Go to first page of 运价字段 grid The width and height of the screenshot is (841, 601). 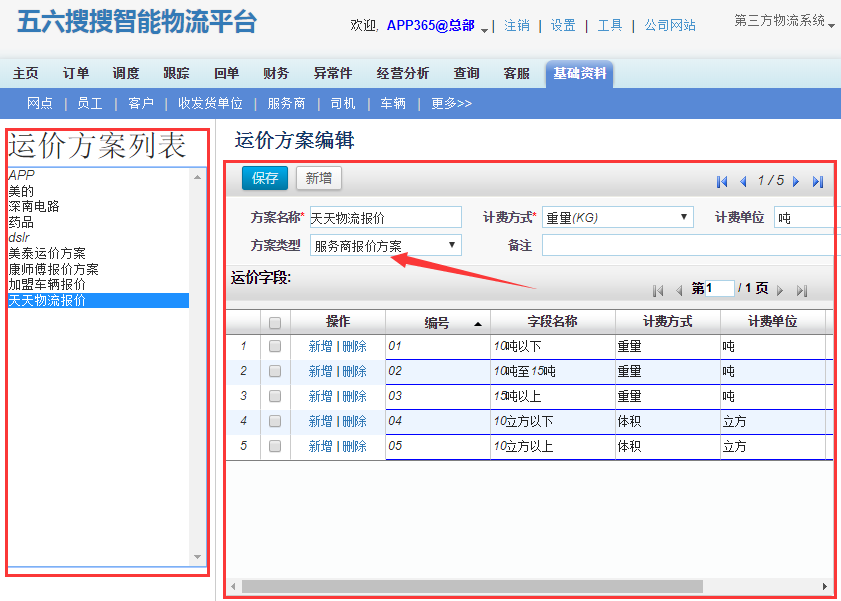(658, 290)
